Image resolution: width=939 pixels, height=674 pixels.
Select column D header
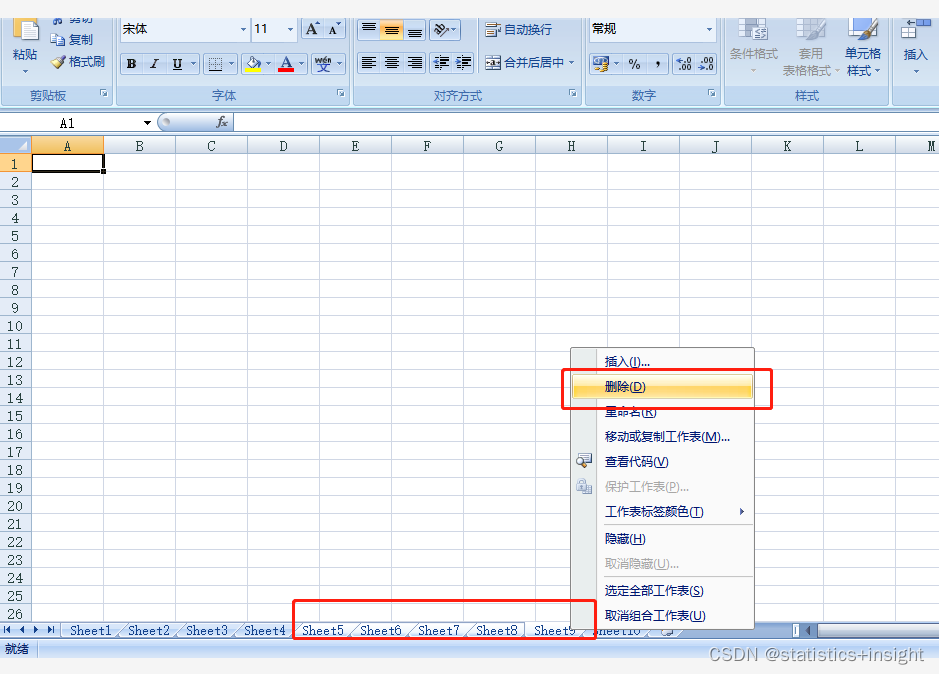pos(283,146)
